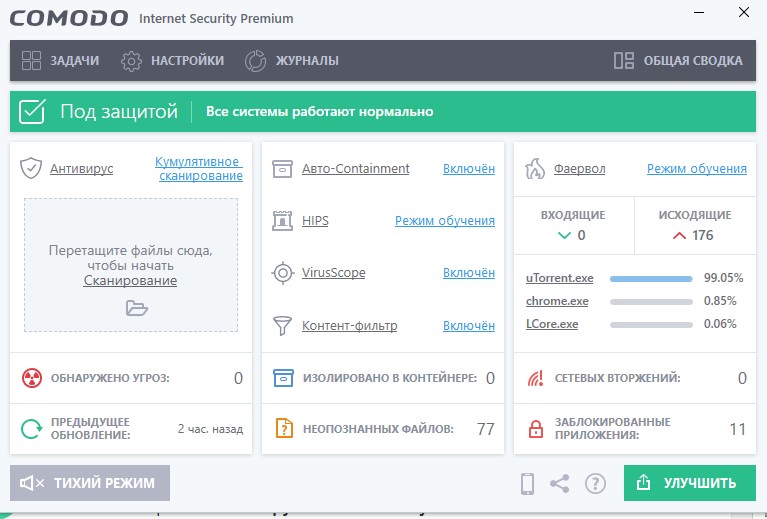Click the radiation icon for detected threats

[32, 378]
